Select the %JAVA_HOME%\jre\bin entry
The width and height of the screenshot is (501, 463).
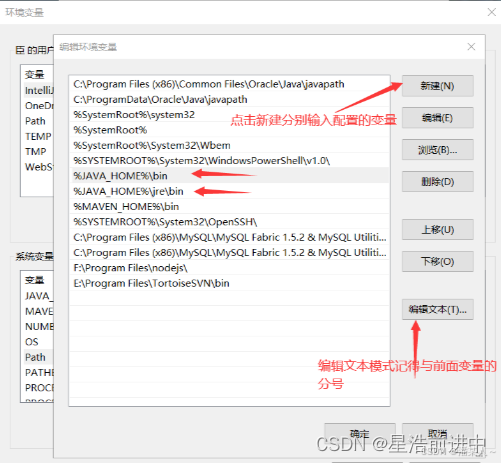(229, 191)
